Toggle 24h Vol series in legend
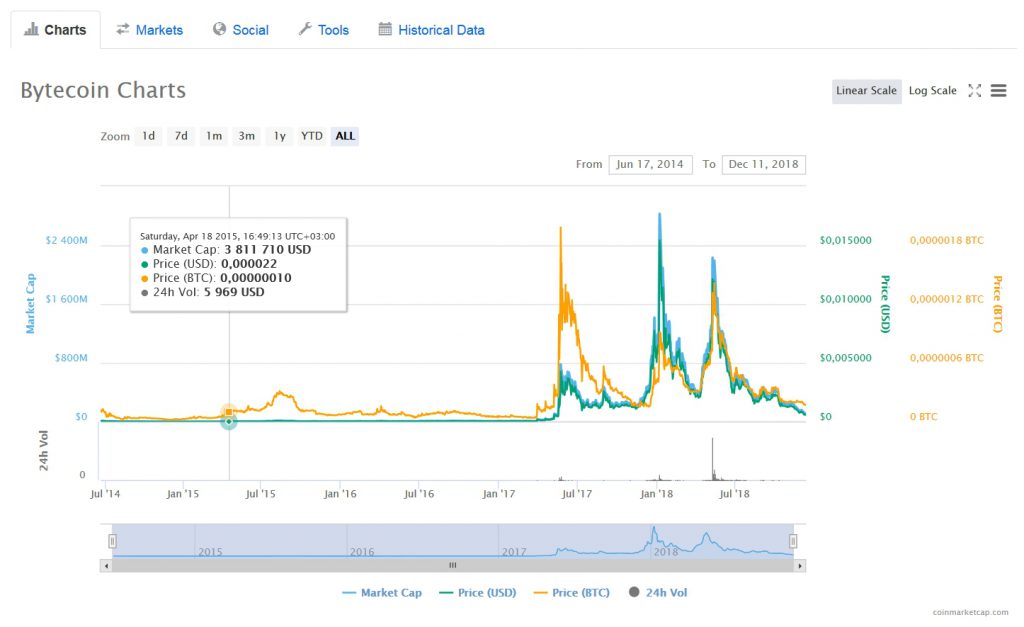This screenshot has height=627, width=1024. coord(658,592)
